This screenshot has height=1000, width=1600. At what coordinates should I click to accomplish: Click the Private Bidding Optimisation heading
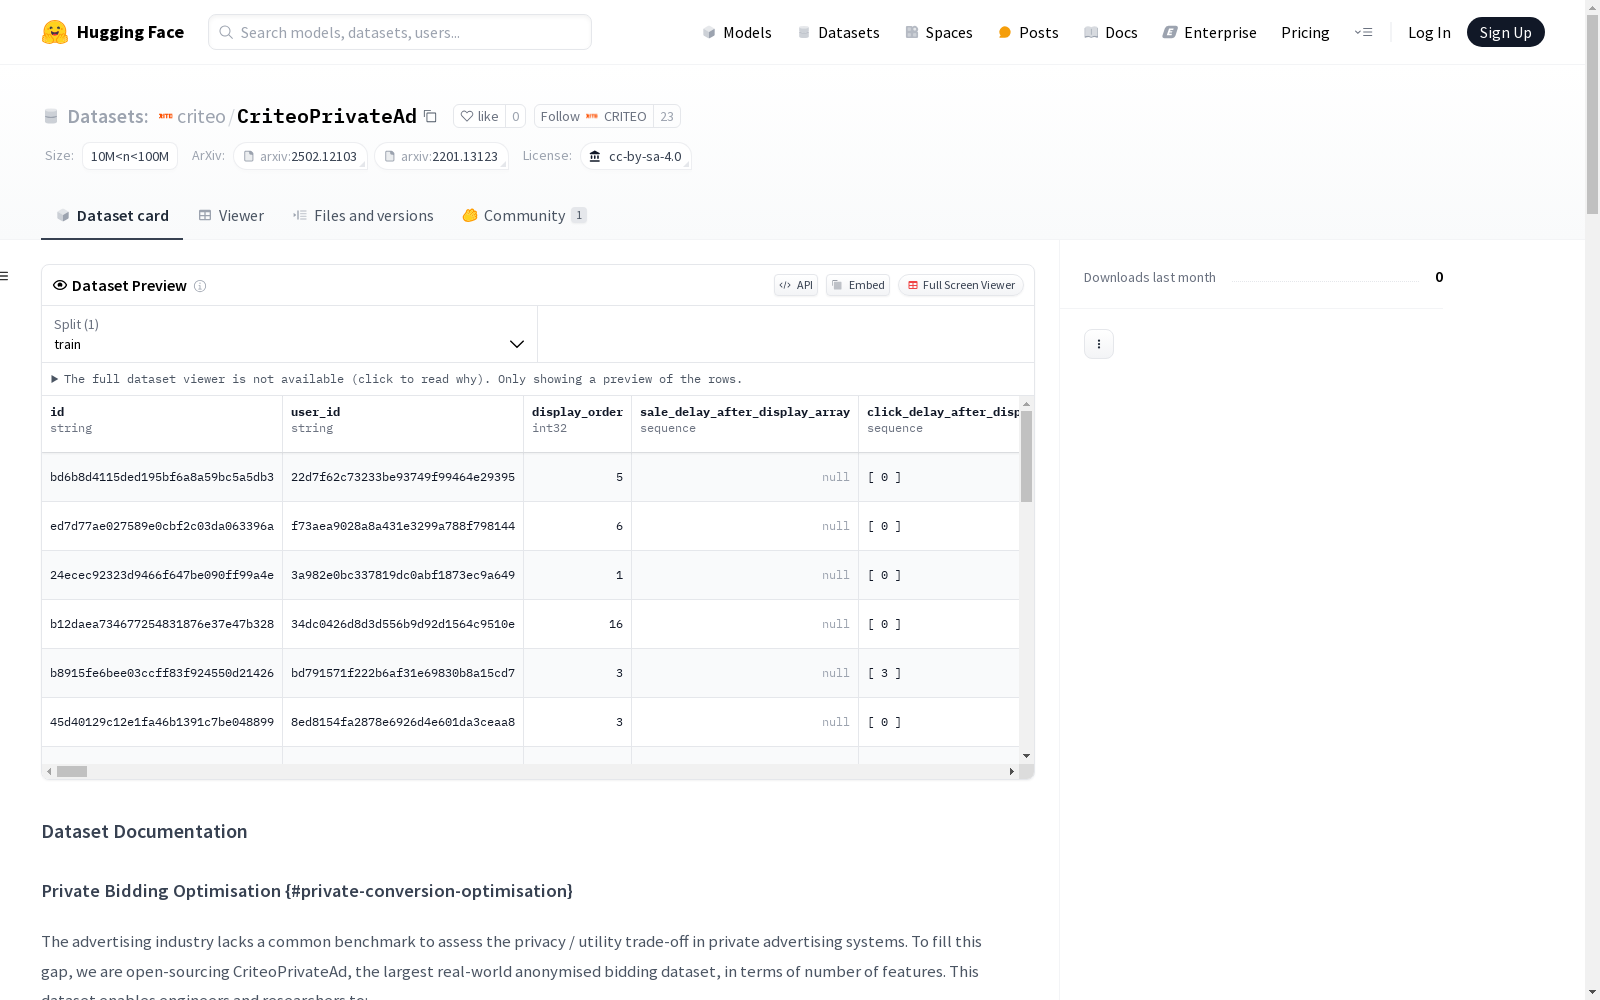point(307,891)
